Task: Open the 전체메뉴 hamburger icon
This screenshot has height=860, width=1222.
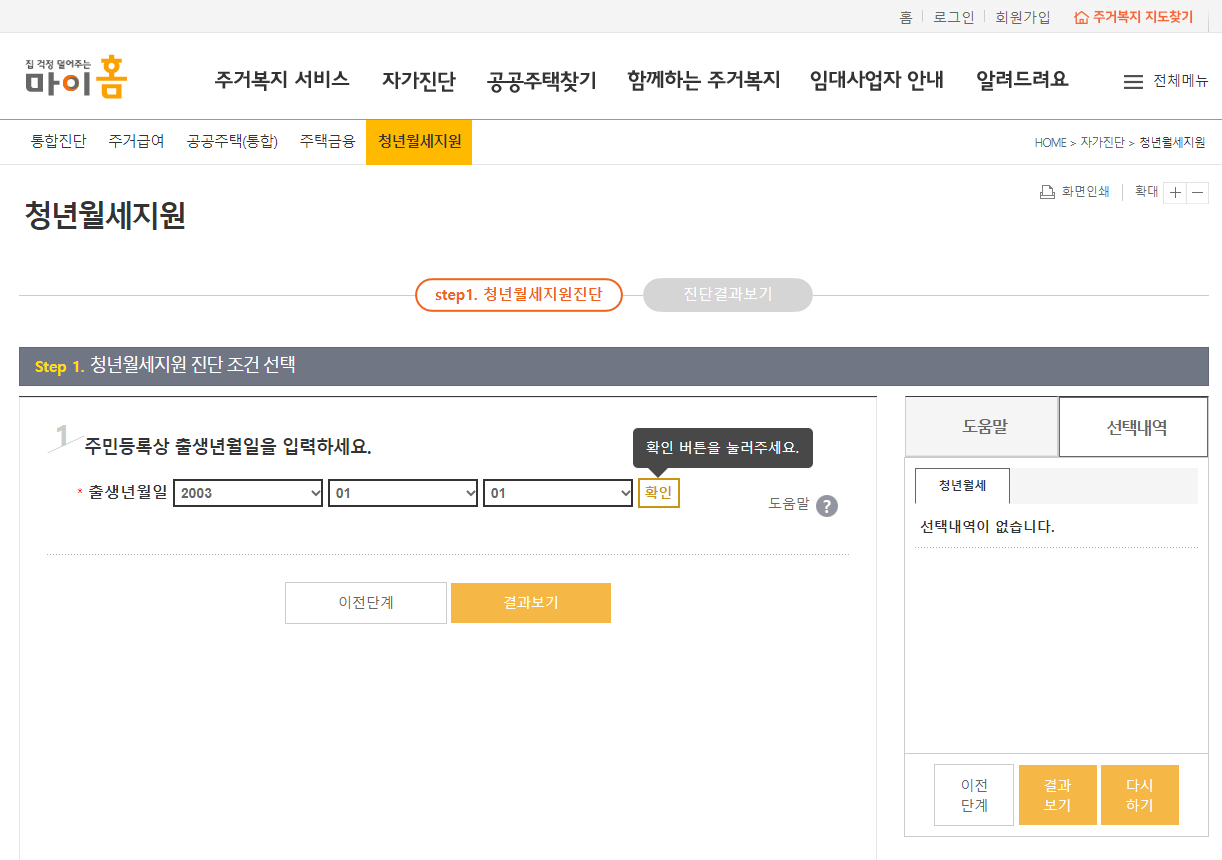Action: click(x=1133, y=82)
